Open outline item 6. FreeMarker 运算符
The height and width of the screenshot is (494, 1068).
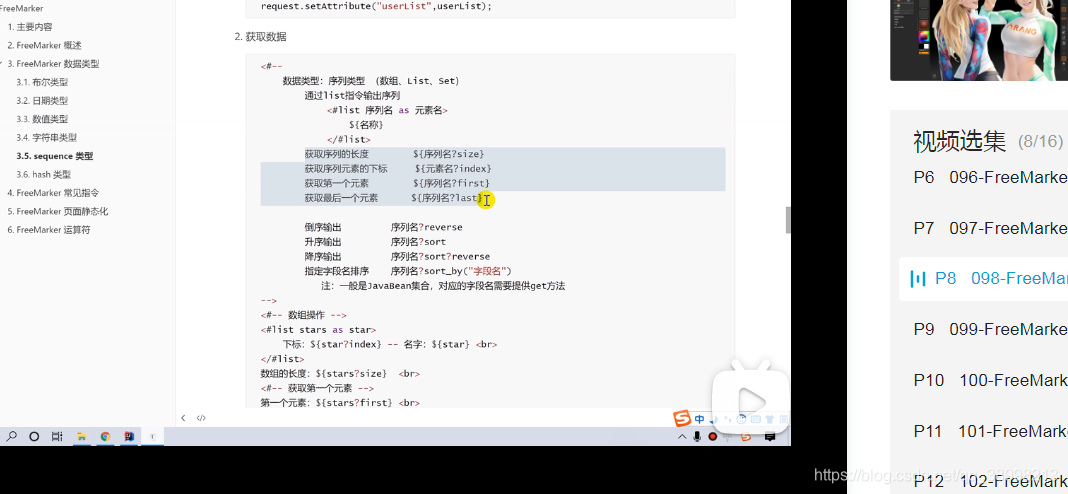click(x=48, y=230)
